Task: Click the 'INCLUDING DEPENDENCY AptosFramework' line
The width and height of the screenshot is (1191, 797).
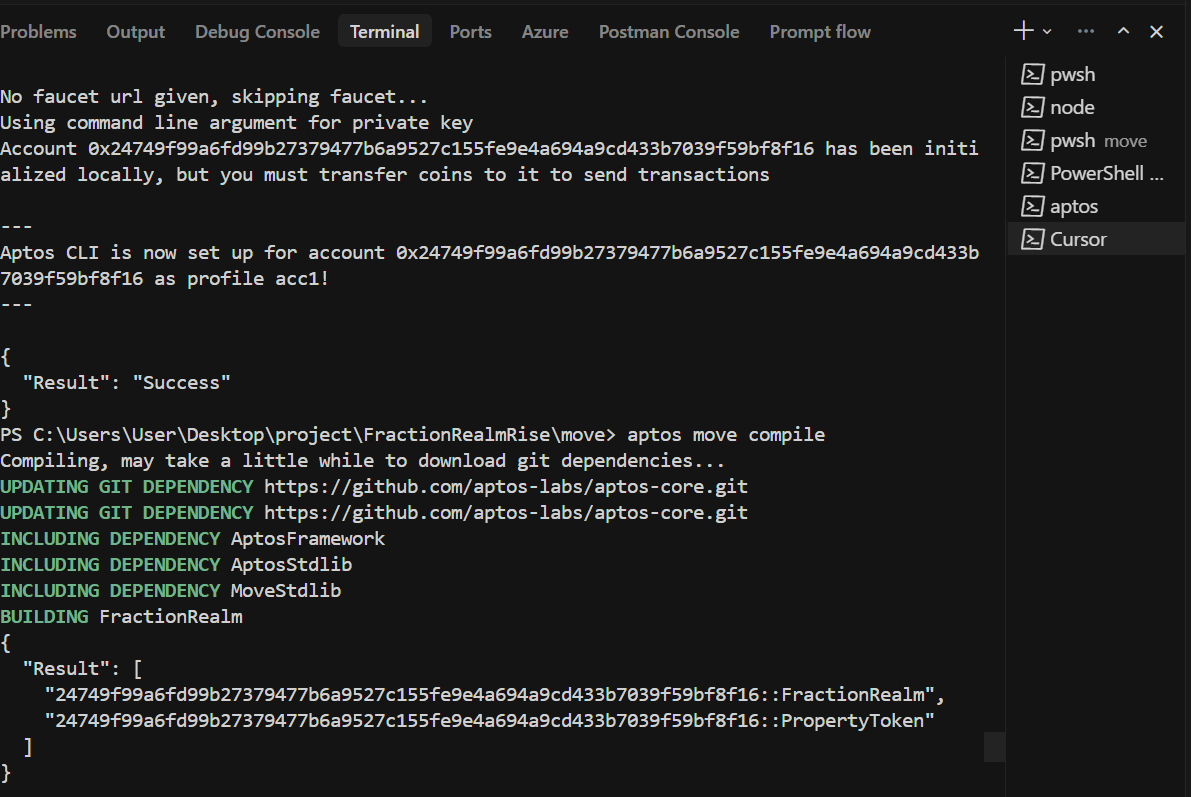Action: click(192, 539)
